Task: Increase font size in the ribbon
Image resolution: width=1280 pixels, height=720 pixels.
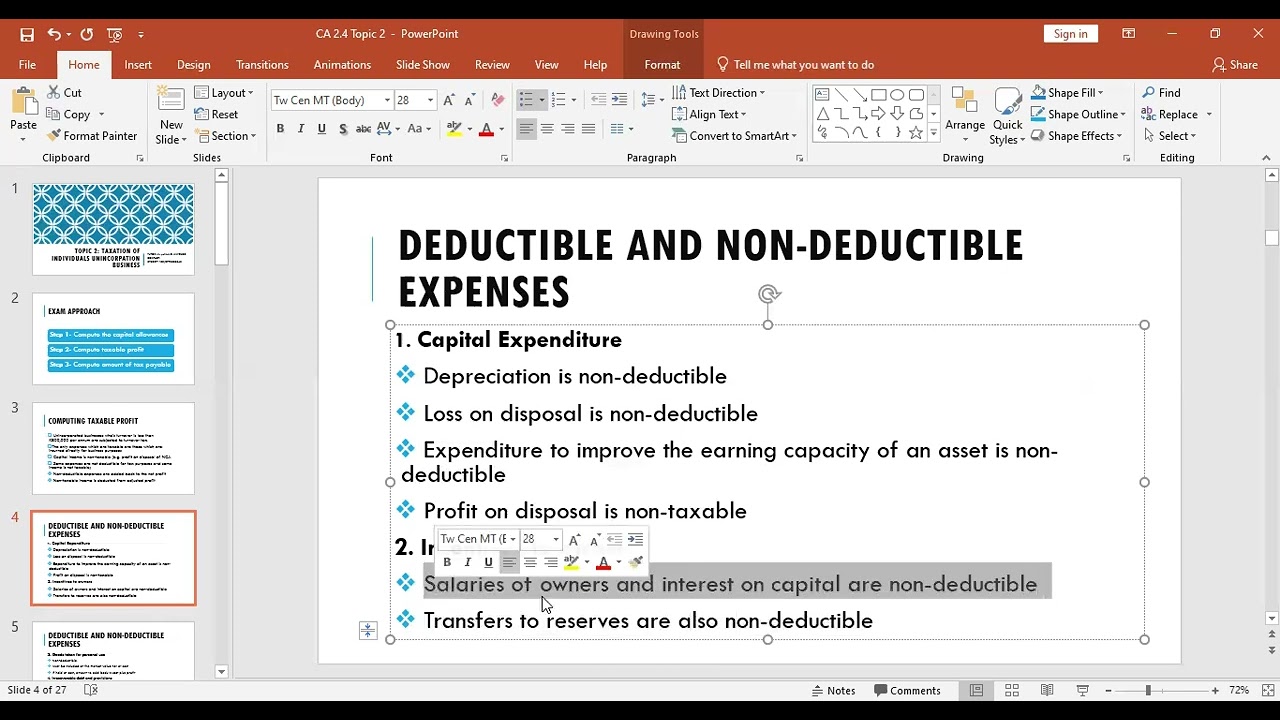Action: click(x=449, y=100)
